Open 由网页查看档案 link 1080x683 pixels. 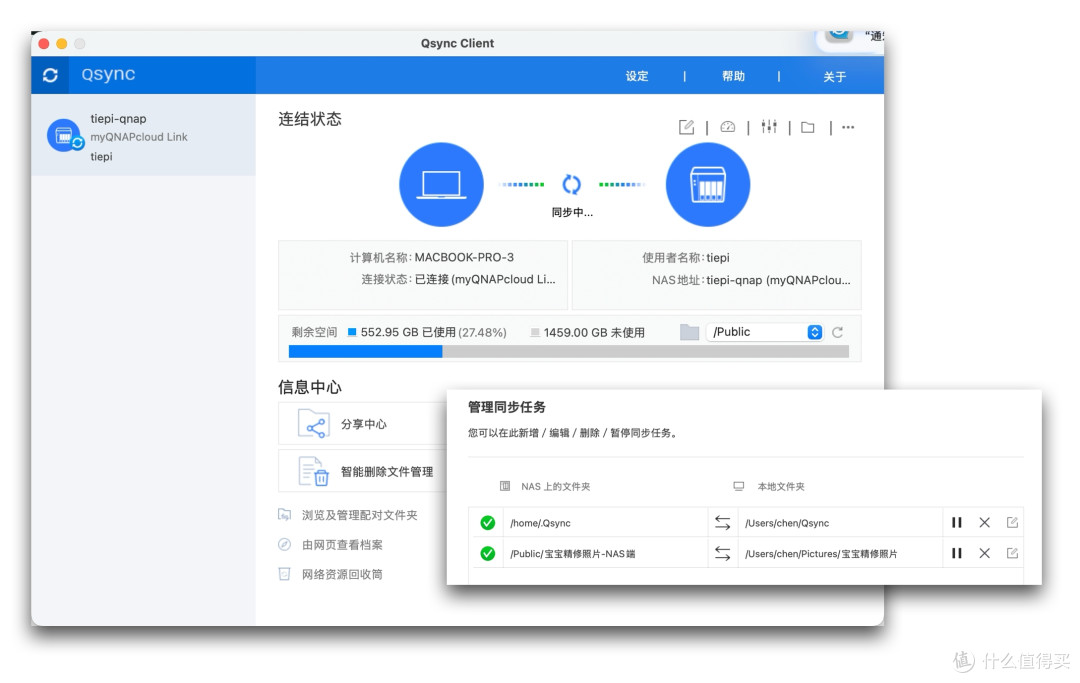point(342,545)
